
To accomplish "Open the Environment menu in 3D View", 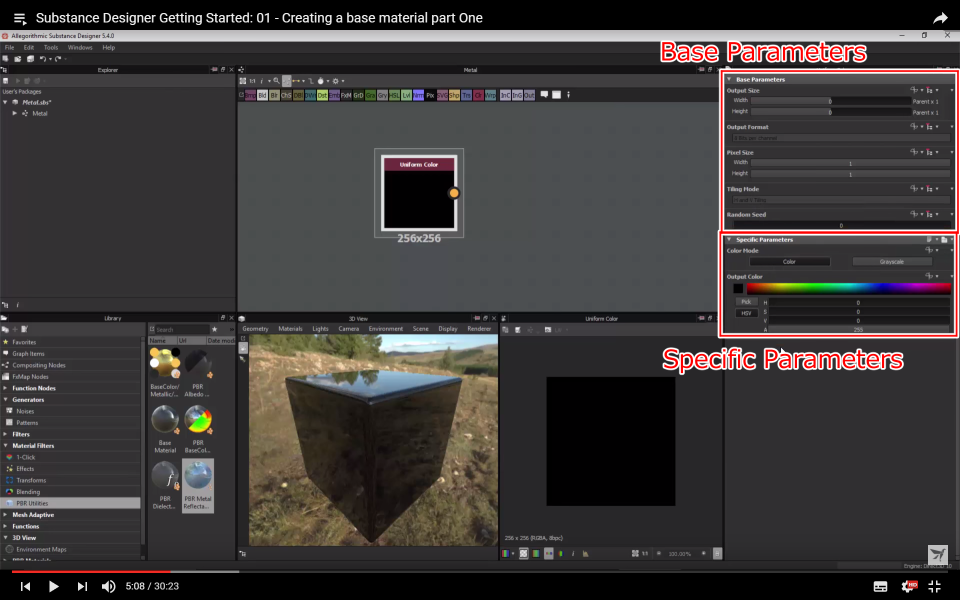I will 386,329.
